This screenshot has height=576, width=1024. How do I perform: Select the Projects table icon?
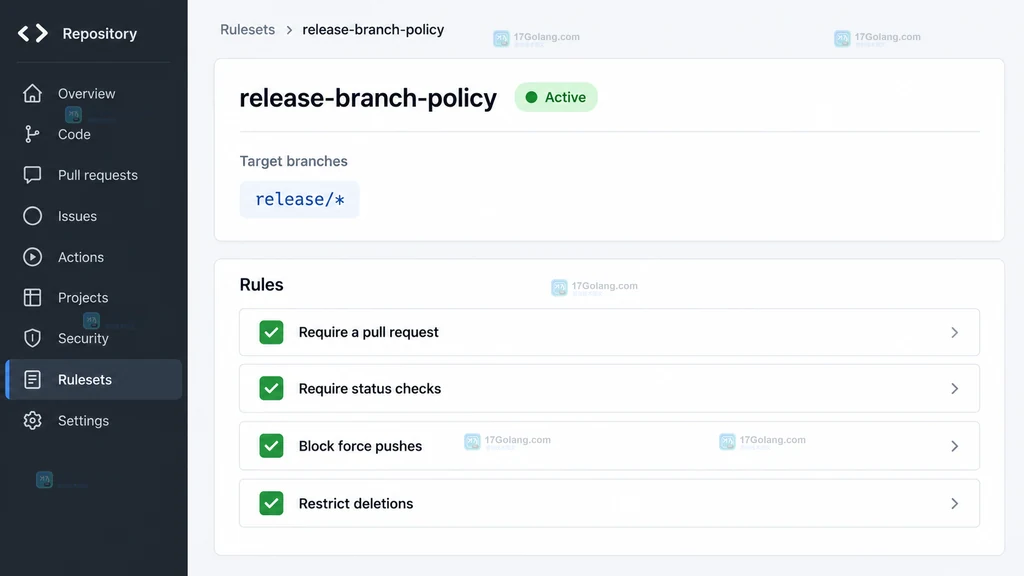pos(32,297)
